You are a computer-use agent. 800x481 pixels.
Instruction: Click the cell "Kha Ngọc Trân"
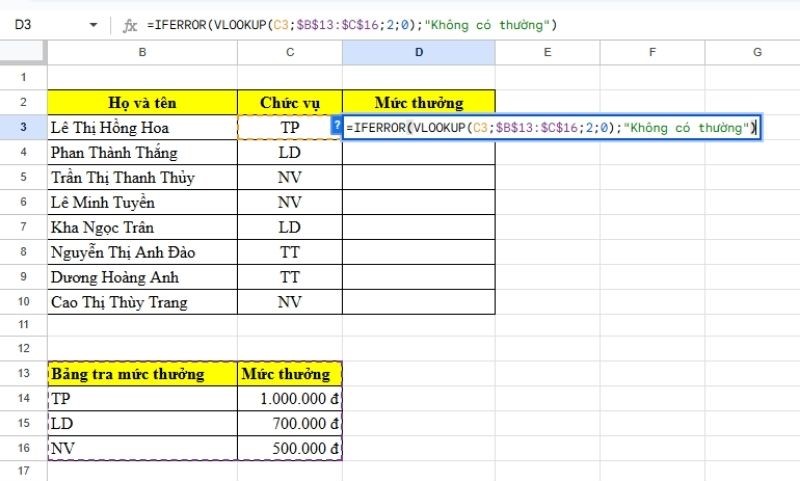pos(143,227)
